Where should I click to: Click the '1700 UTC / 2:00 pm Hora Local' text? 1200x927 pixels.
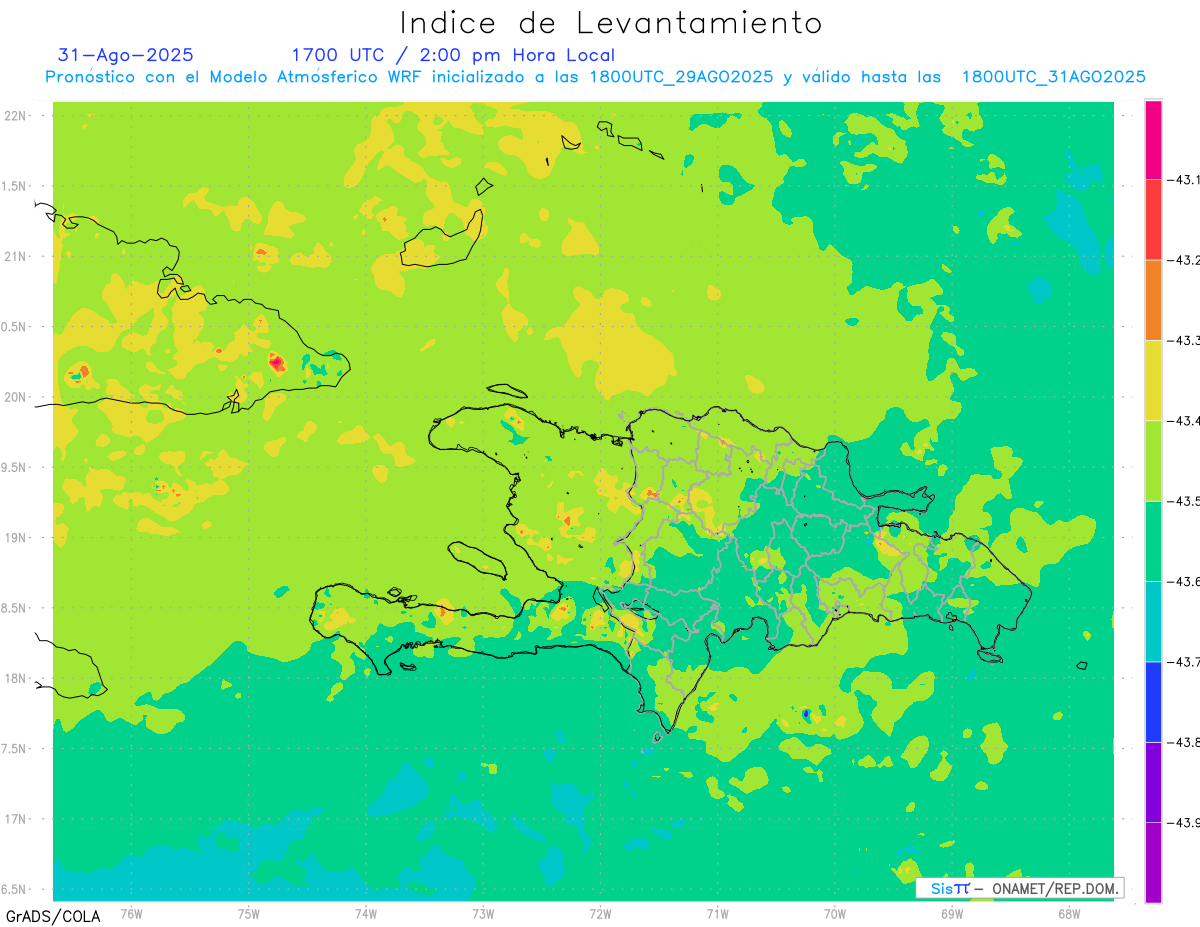[x=453, y=55]
